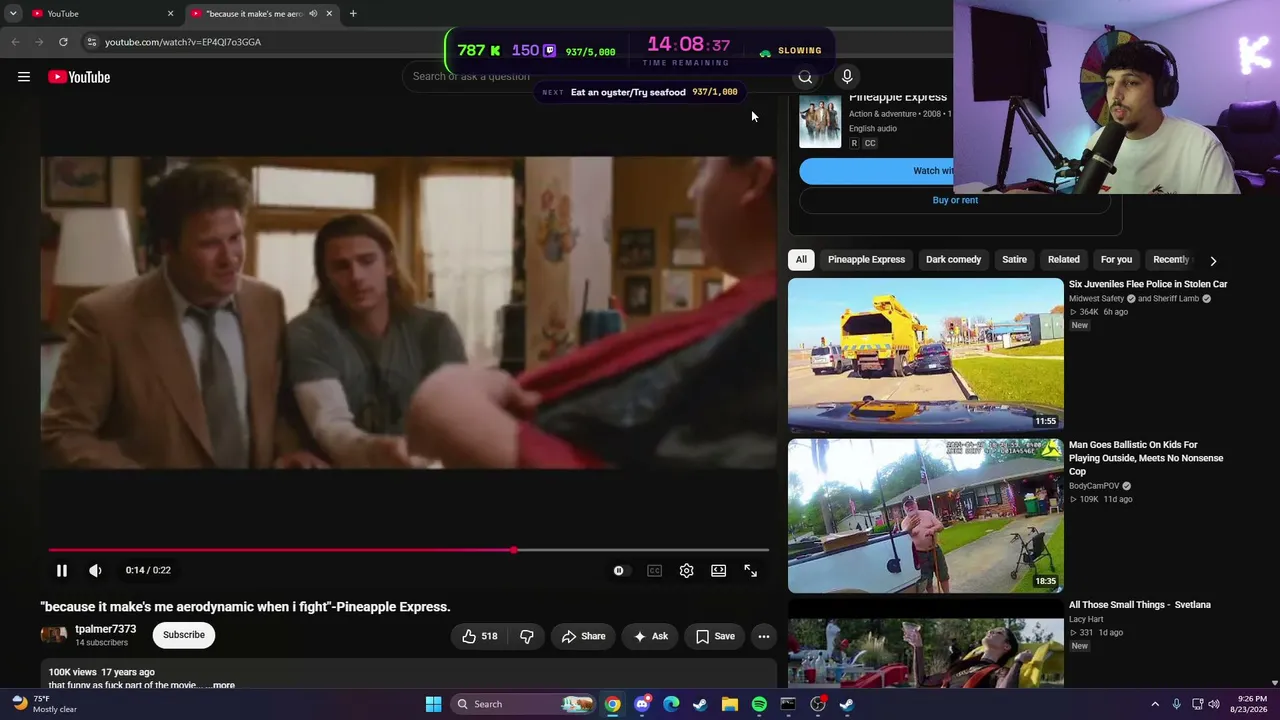The width and height of the screenshot is (1280, 720).
Task: Select the For you filter chip
Action: click(x=1116, y=259)
